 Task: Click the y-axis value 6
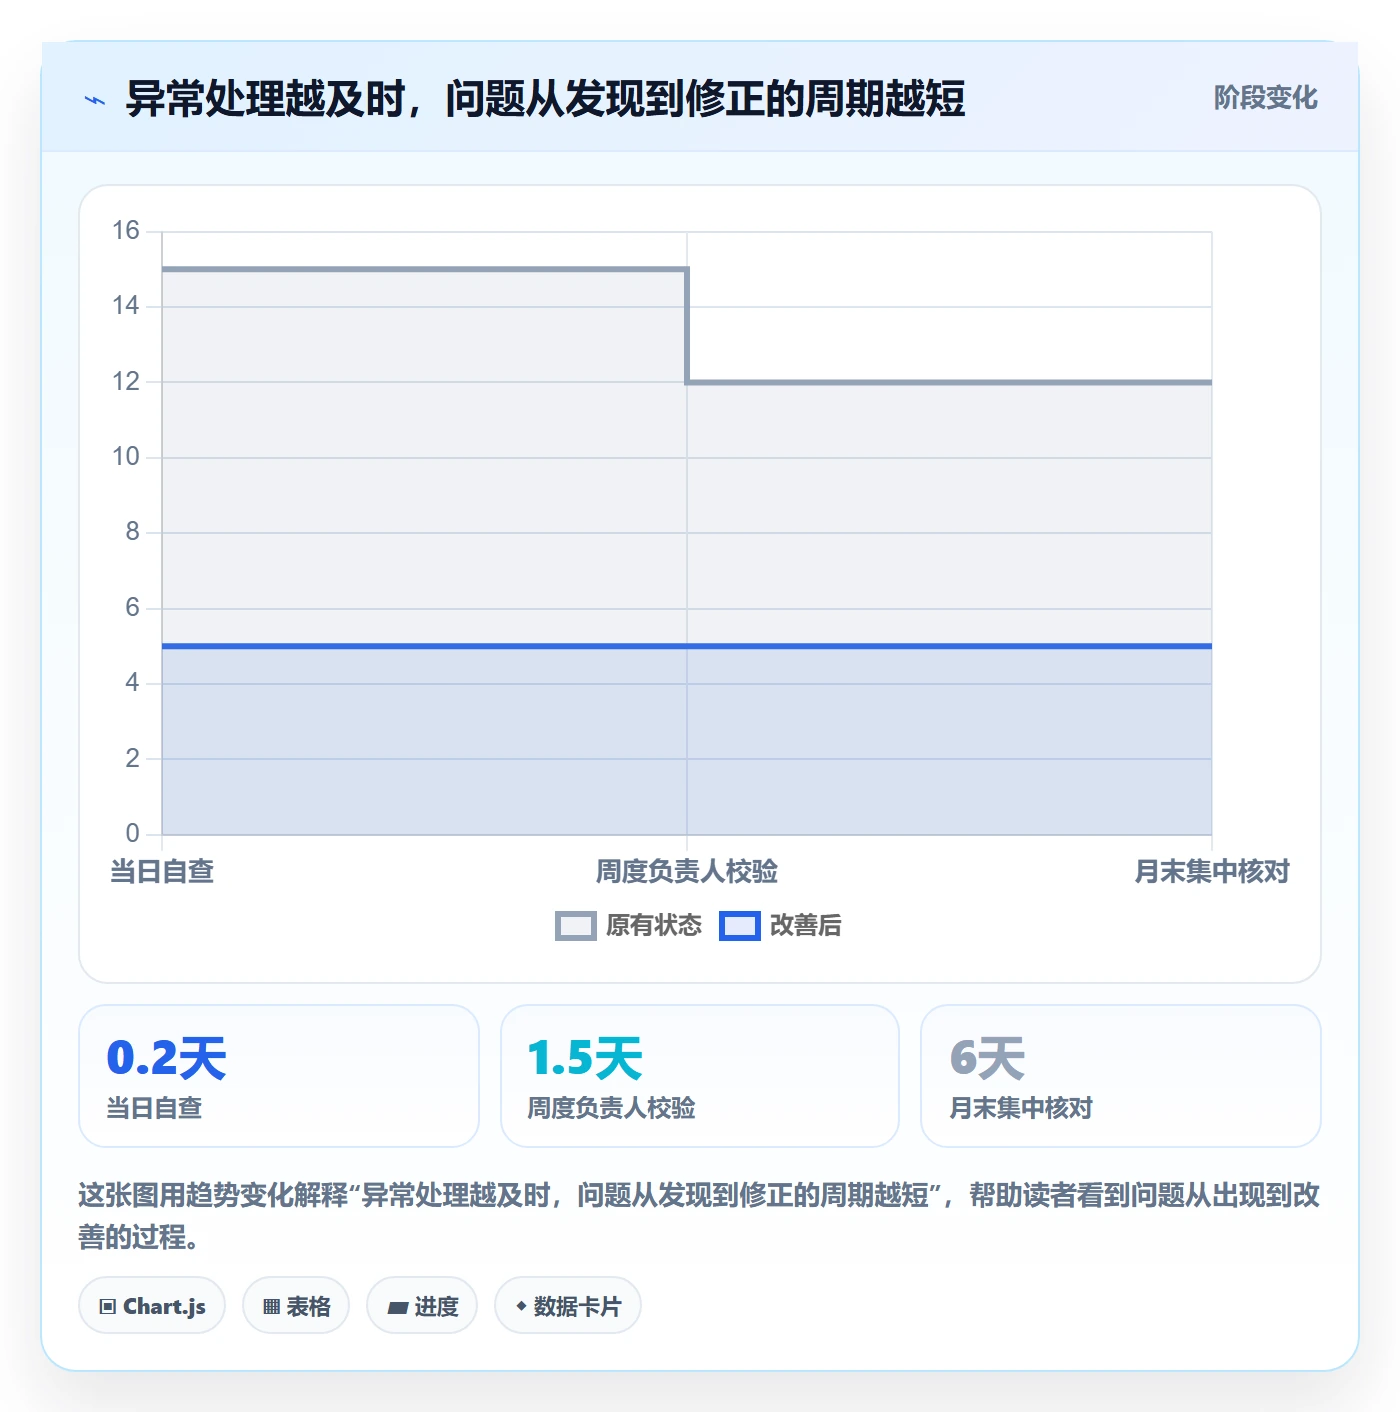pyautogui.click(x=132, y=608)
